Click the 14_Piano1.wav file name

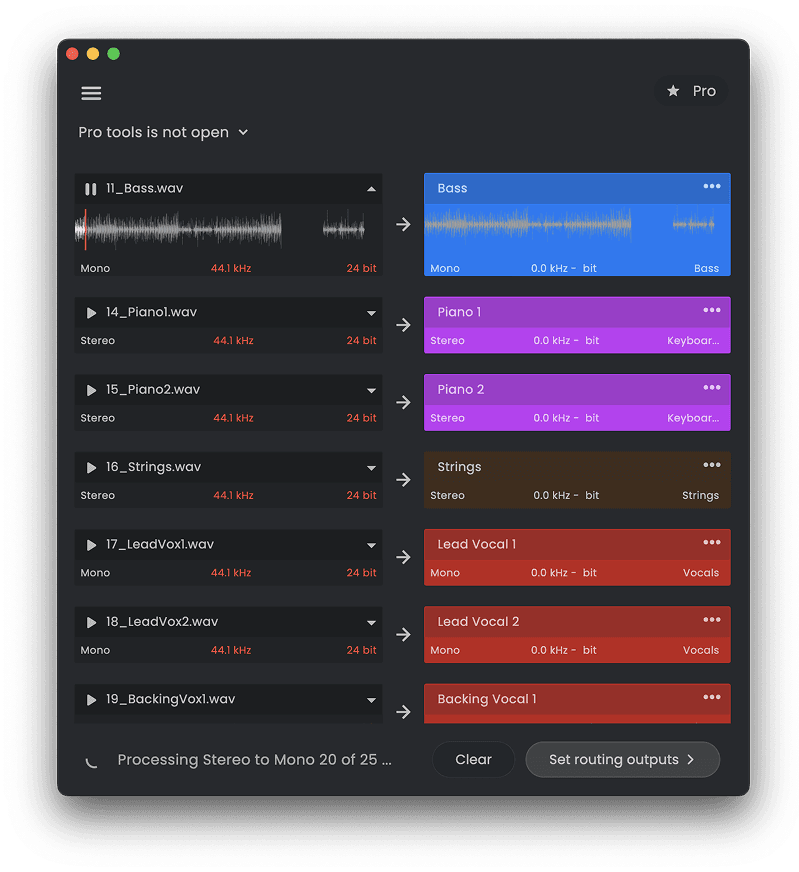click(151, 313)
